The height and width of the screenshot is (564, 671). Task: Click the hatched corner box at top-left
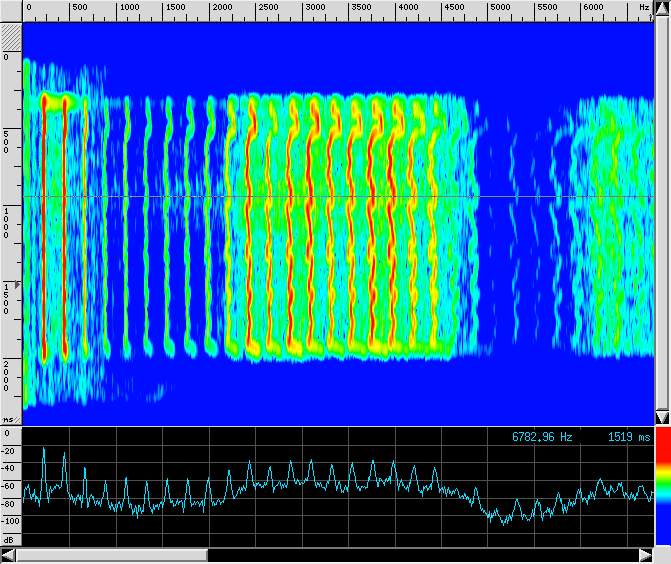click(x=10, y=35)
